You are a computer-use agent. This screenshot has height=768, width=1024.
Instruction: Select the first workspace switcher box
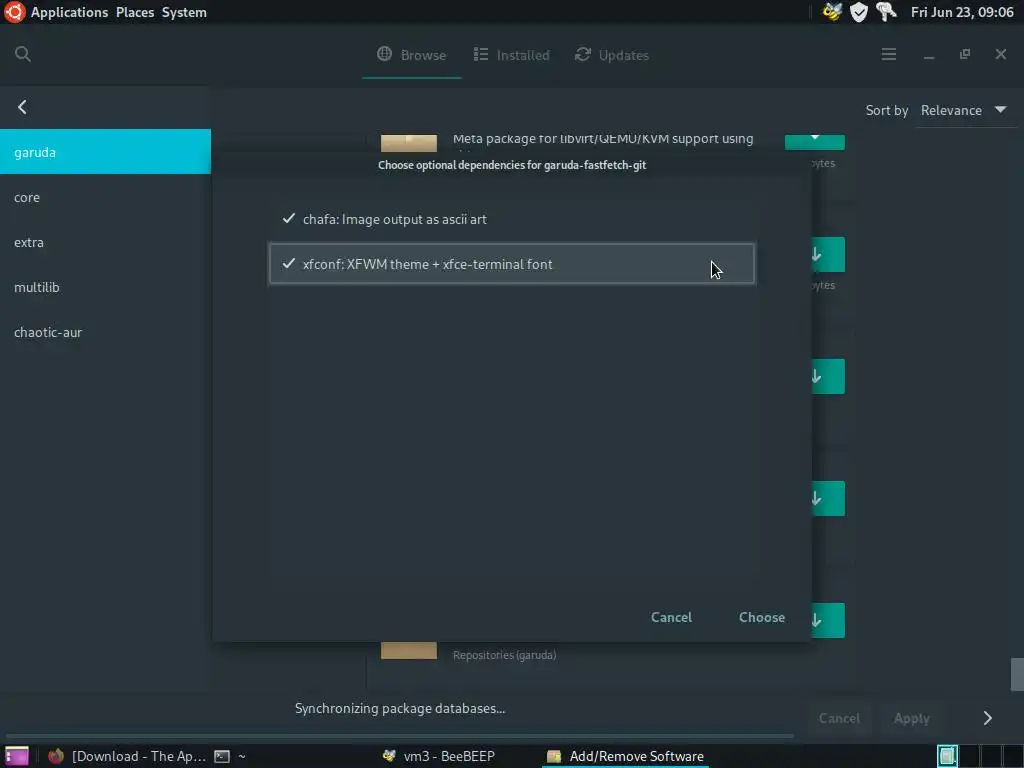click(947, 756)
